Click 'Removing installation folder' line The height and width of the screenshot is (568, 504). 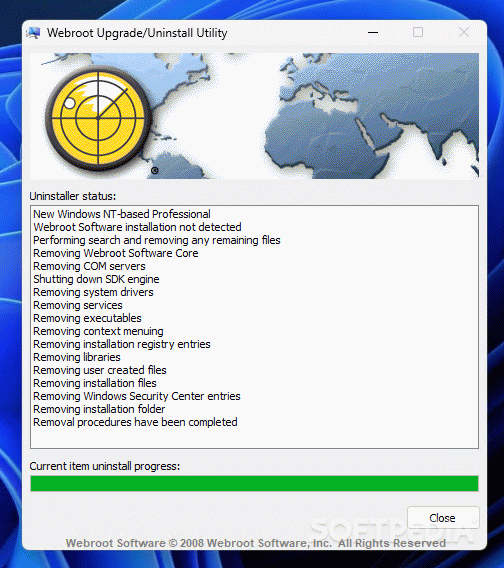tap(99, 410)
